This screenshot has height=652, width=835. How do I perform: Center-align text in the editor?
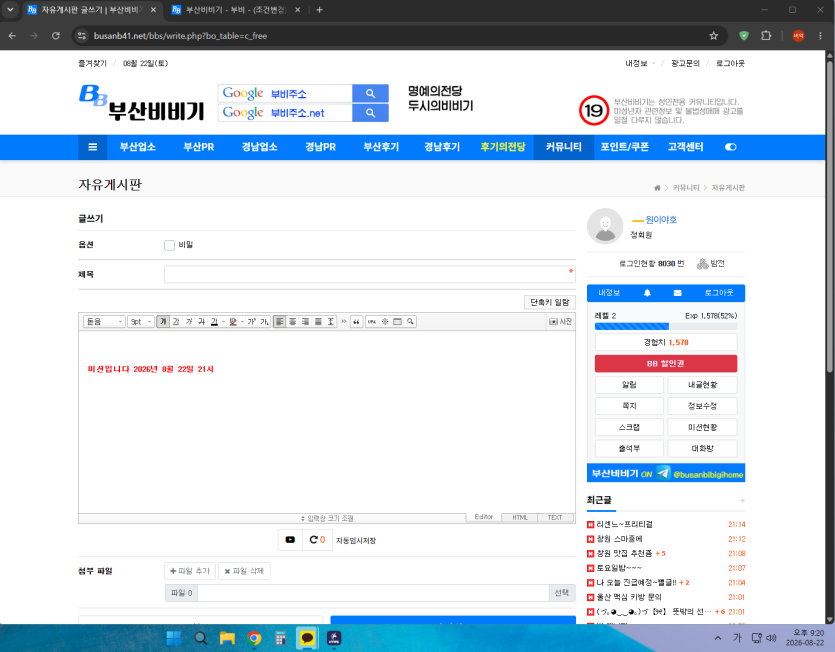292,322
